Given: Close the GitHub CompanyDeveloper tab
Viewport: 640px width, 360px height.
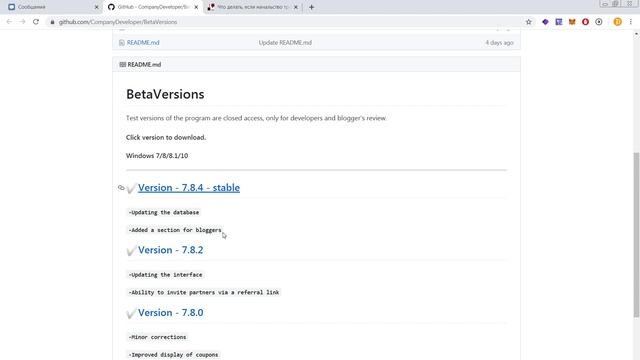Looking at the screenshot, I should tap(196, 7).
